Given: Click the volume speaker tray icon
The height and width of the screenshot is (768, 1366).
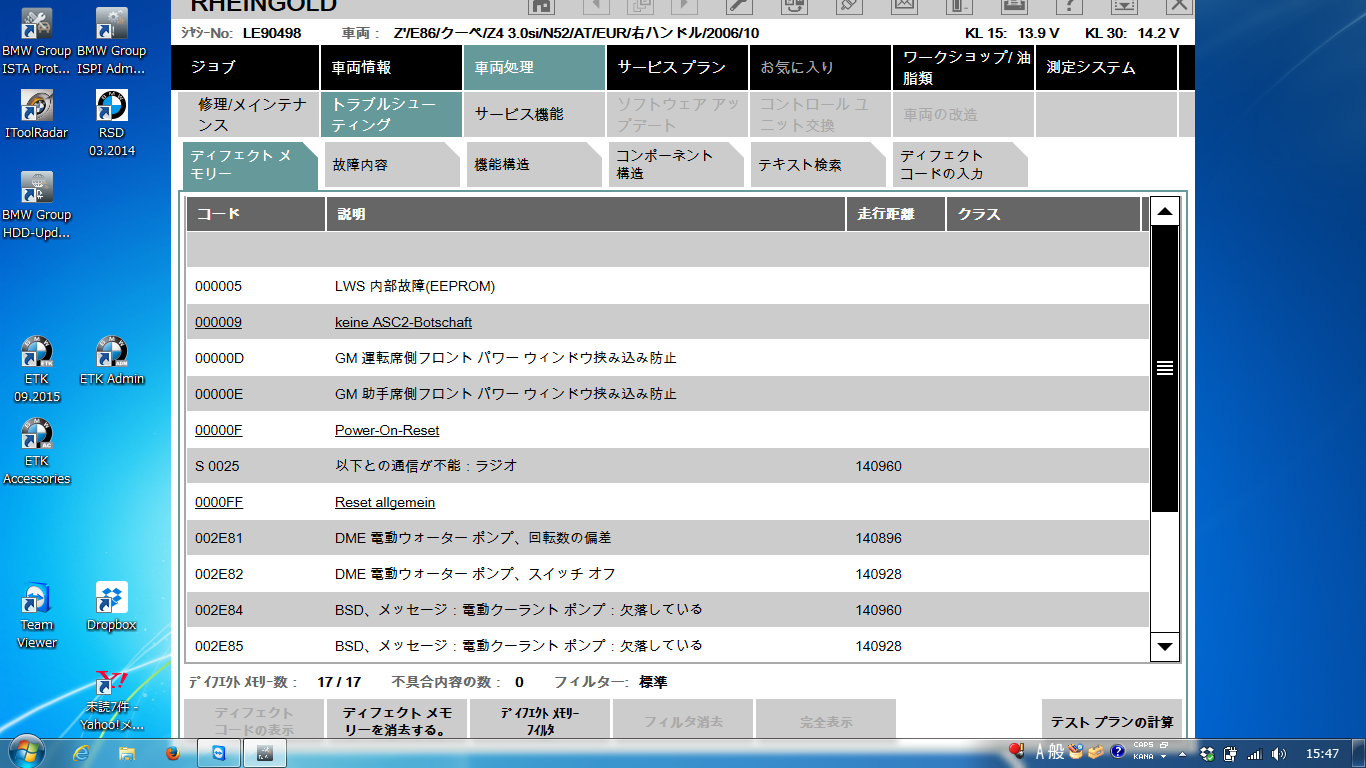Looking at the screenshot, I should 1278,753.
